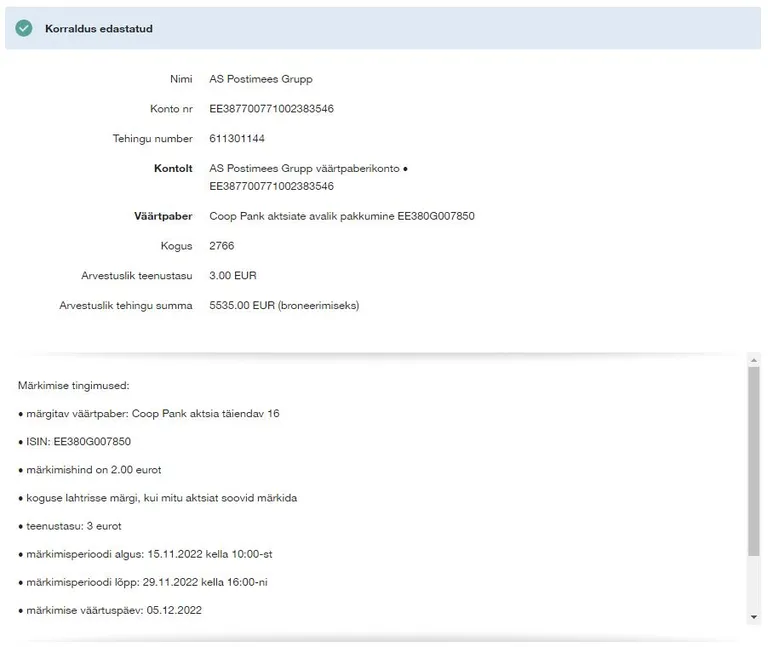768x647 pixels.
Task: Click the 'Kogus' label
Action: point(176,246)
